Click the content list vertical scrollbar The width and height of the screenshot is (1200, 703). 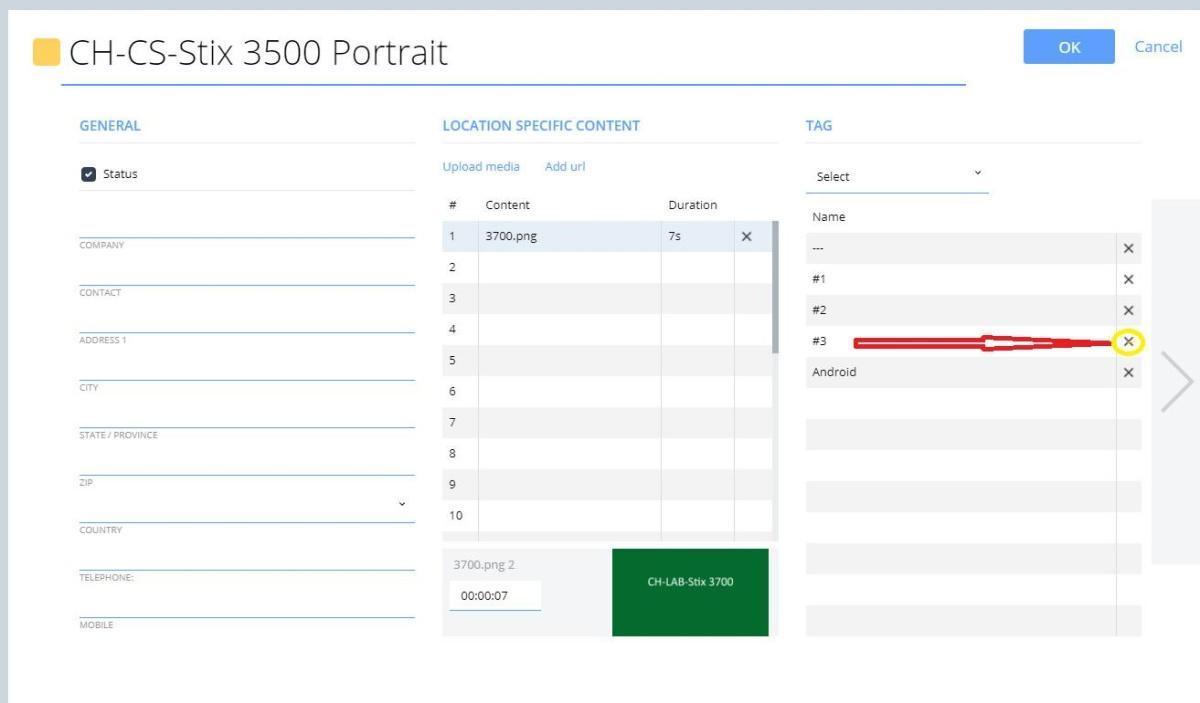point(775,288)
